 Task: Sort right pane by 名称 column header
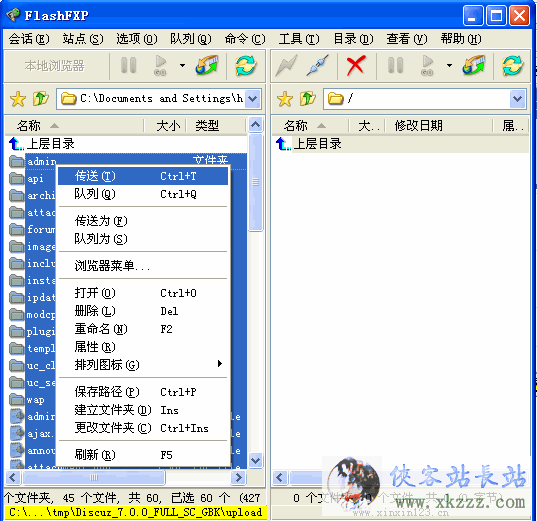[311, 126]
